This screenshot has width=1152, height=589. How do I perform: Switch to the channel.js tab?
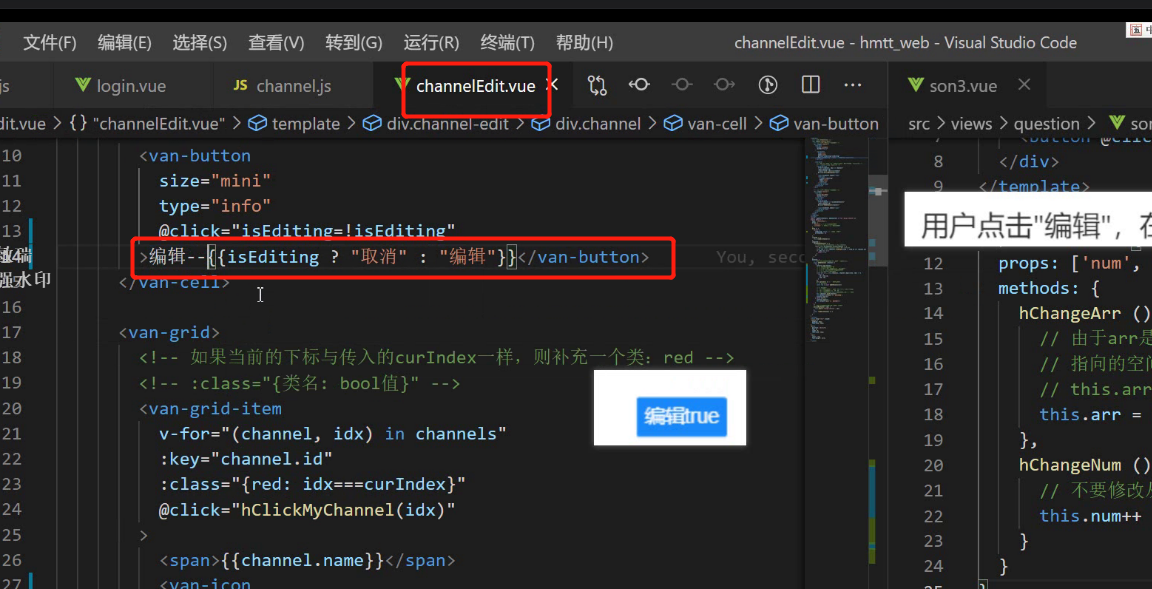tap(282, 86)
